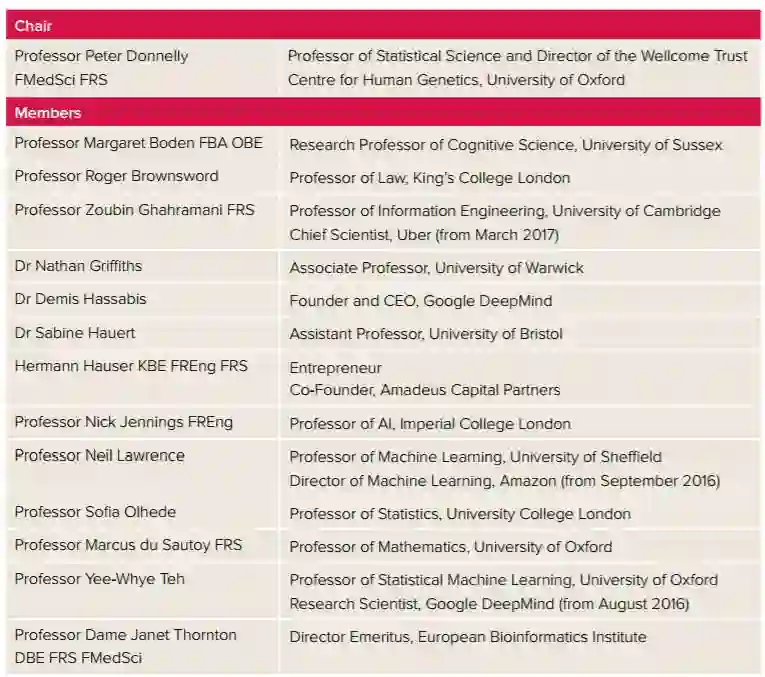
Task: Select Dr Sabine Hauert's name
Action: click(x=74, y=333)
